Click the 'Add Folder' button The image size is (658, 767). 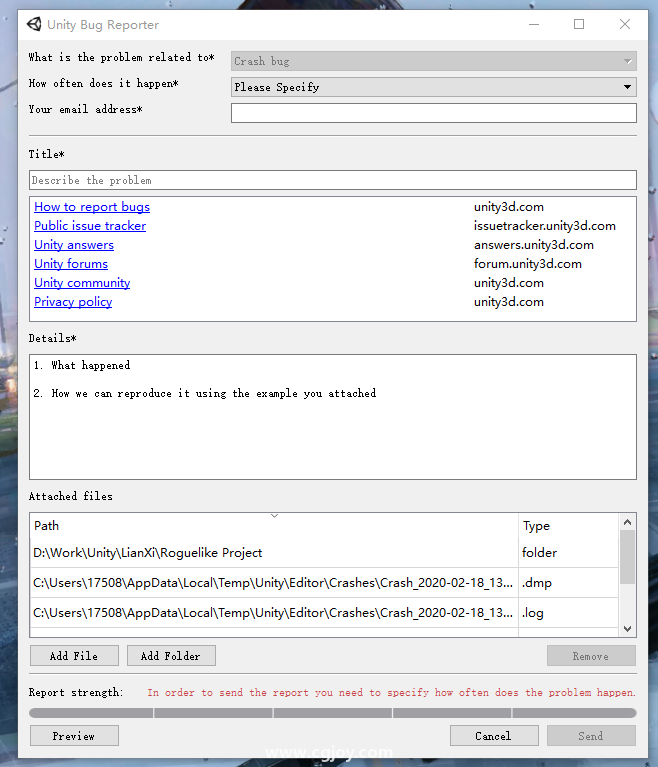(x=171, y=656)
